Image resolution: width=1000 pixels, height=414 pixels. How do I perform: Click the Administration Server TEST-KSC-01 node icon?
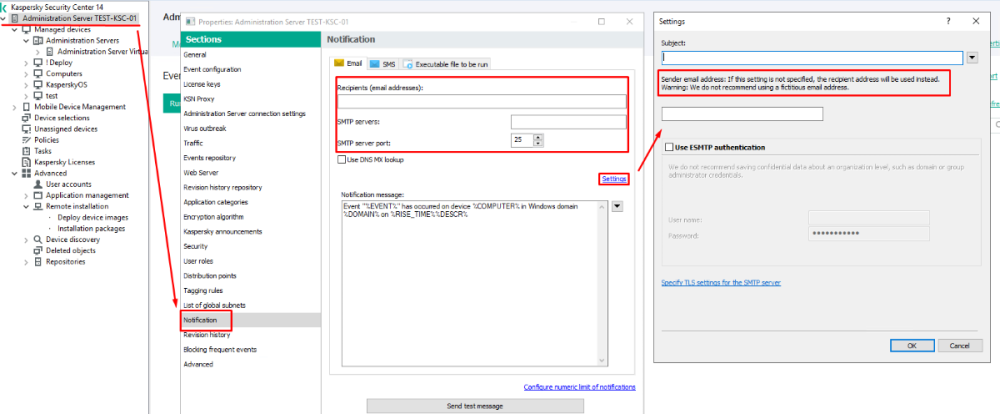(x=17, y=18)
